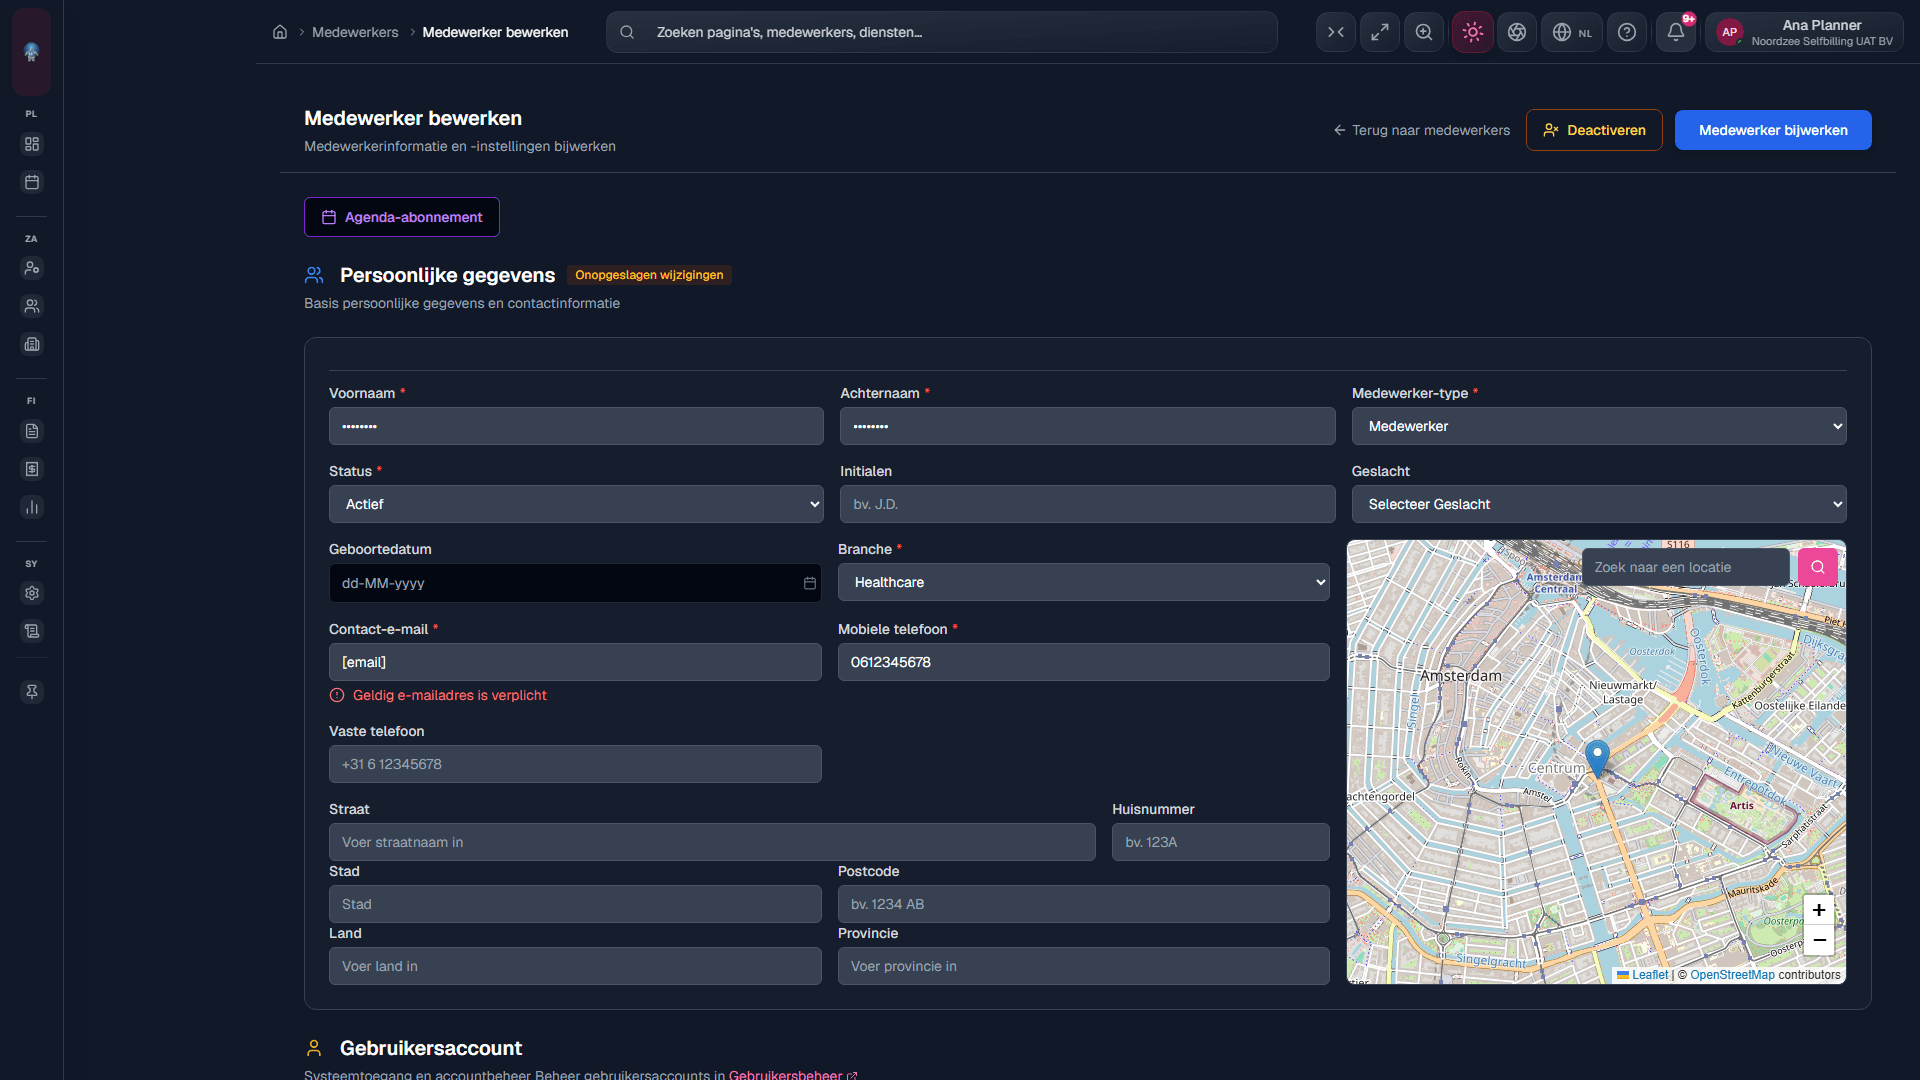
Task: Open the invoice dollar icon in sidebar
Action: [x=32, y=469]
